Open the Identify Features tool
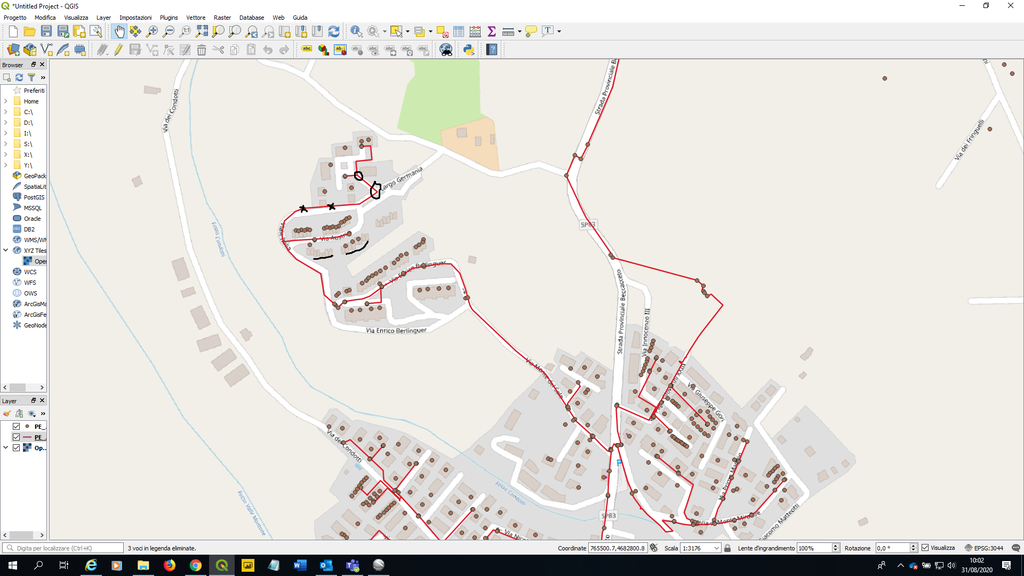Viewport: 1024px width, 576px height. tap(356, 32)
